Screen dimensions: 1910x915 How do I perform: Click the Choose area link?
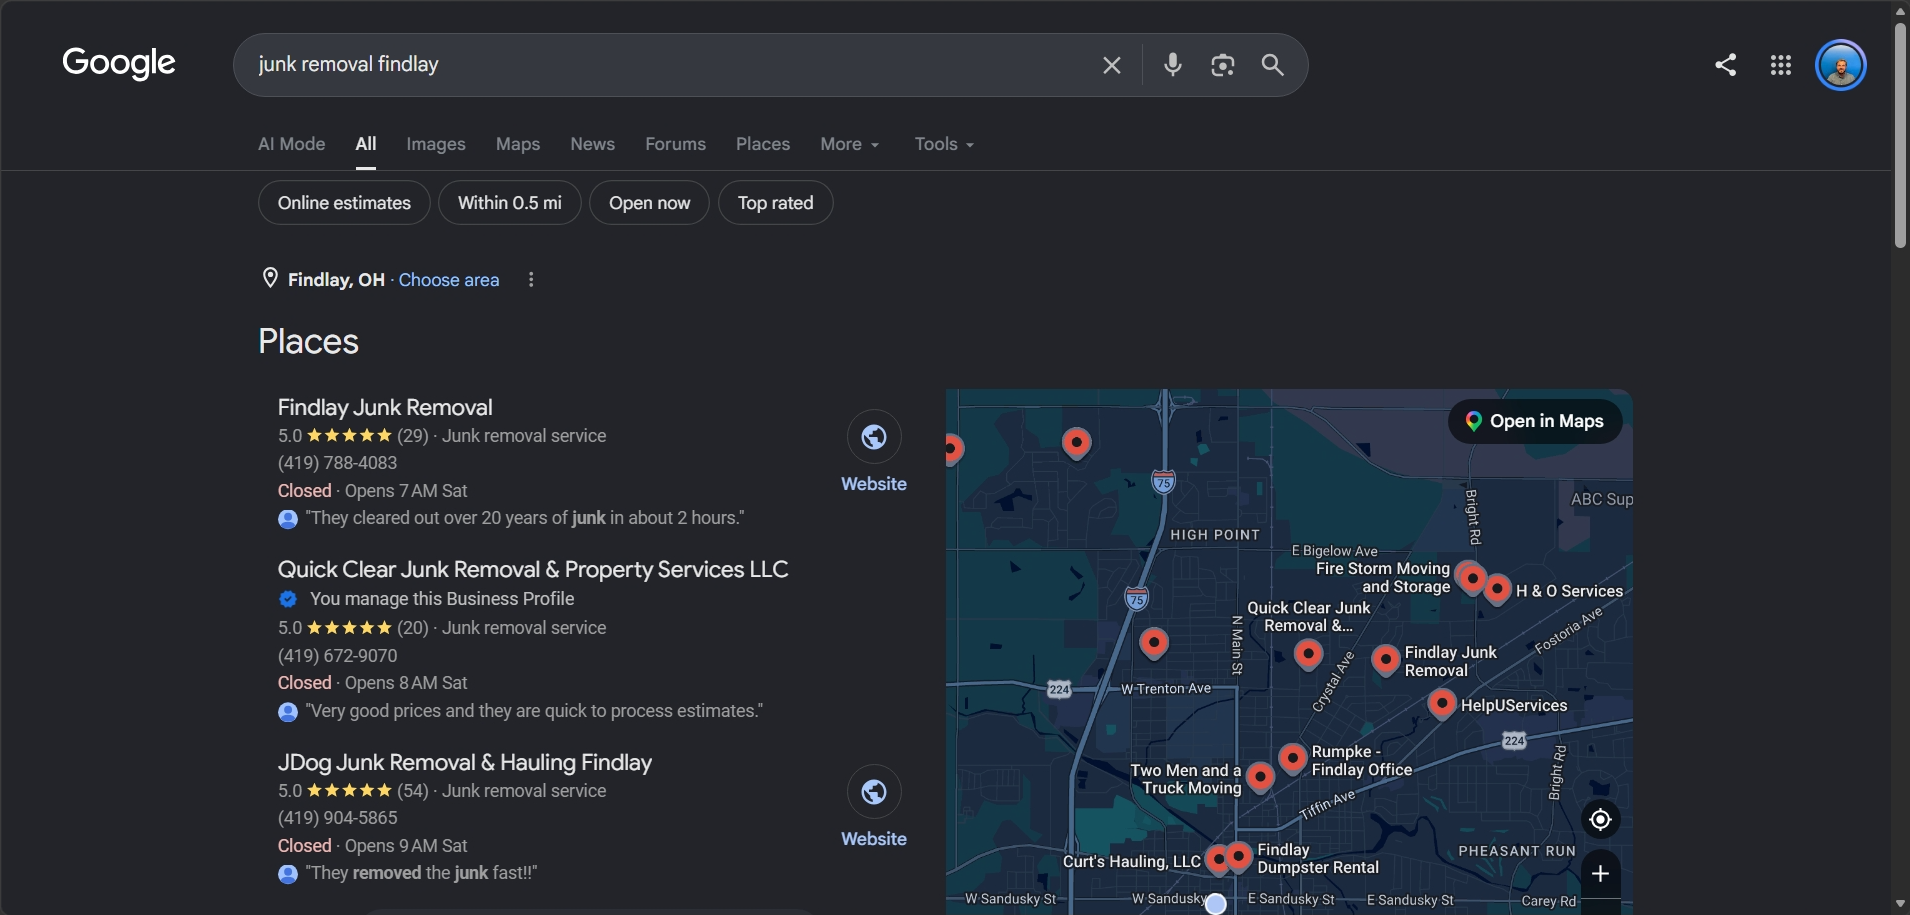point(449,280)
